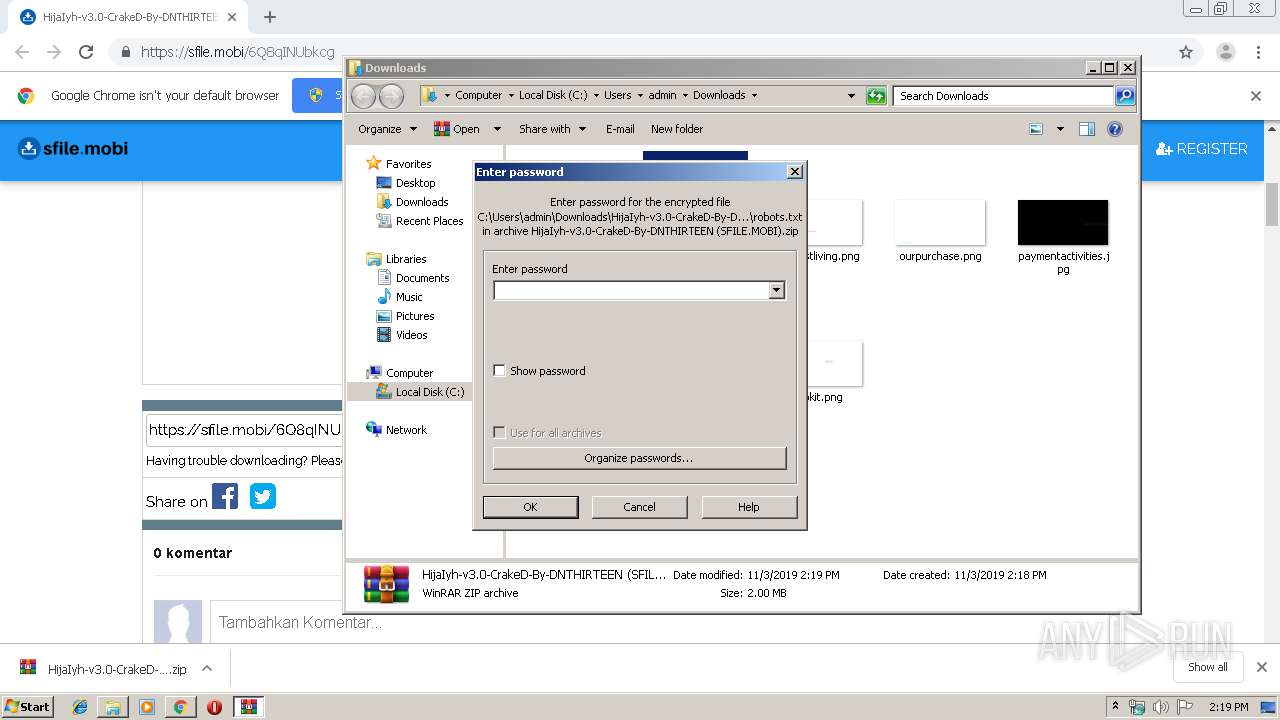1280x720 pixels.
Task: Select Computer in the navigation pane
Action: [409, 373]
